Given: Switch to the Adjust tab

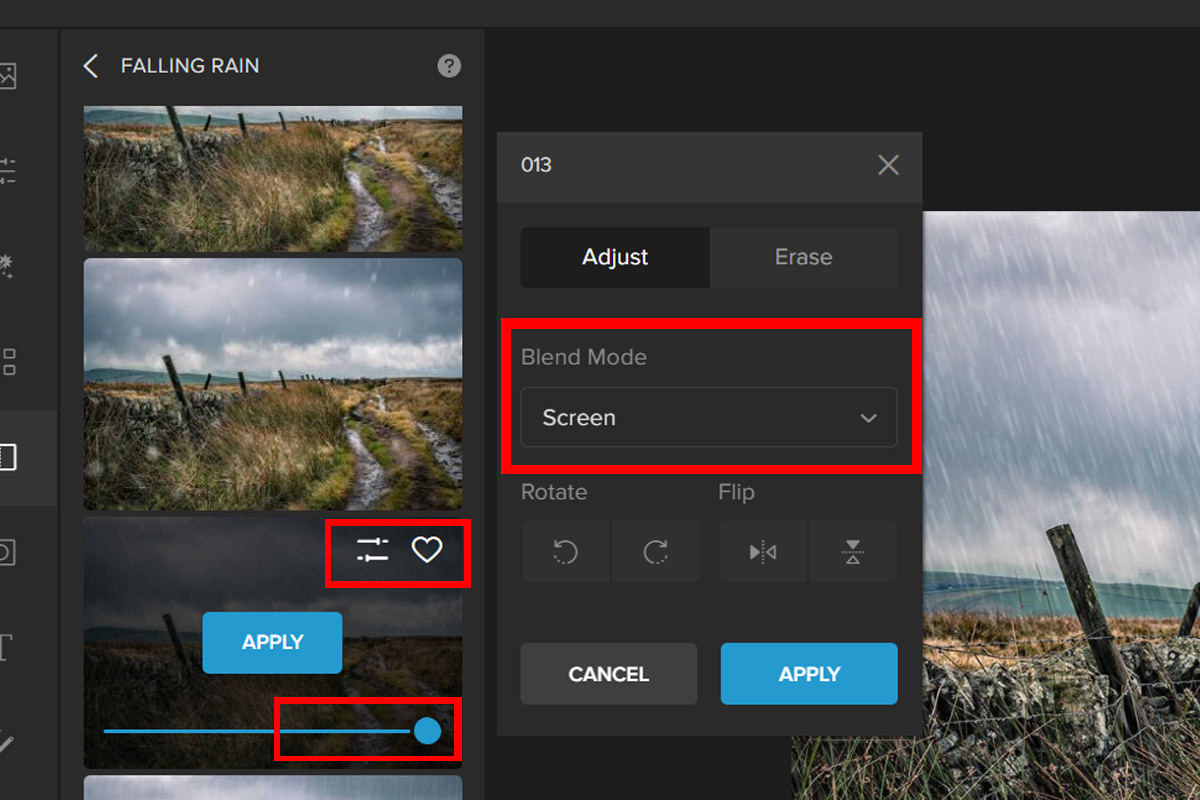Looking at the screenshot, I should [615, 257].
